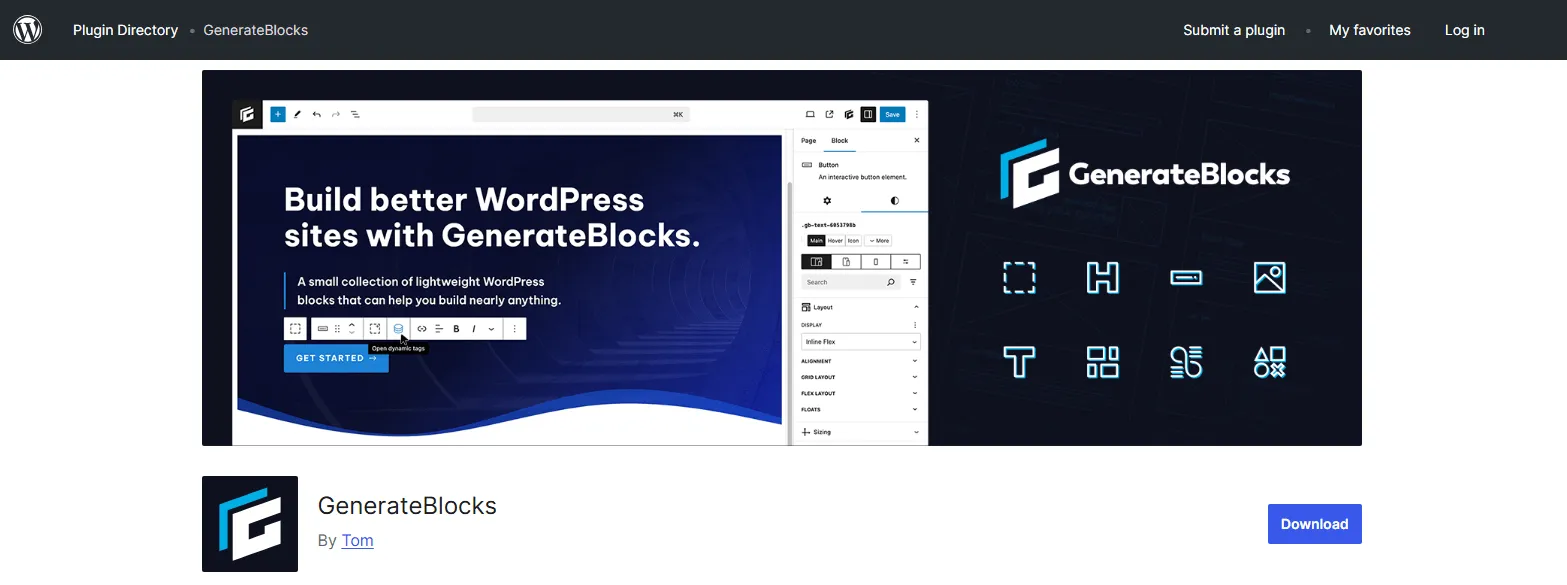Open the Plugin Directory link
The height and width of the screenshot is (585, 1567).
coord(125,30)
